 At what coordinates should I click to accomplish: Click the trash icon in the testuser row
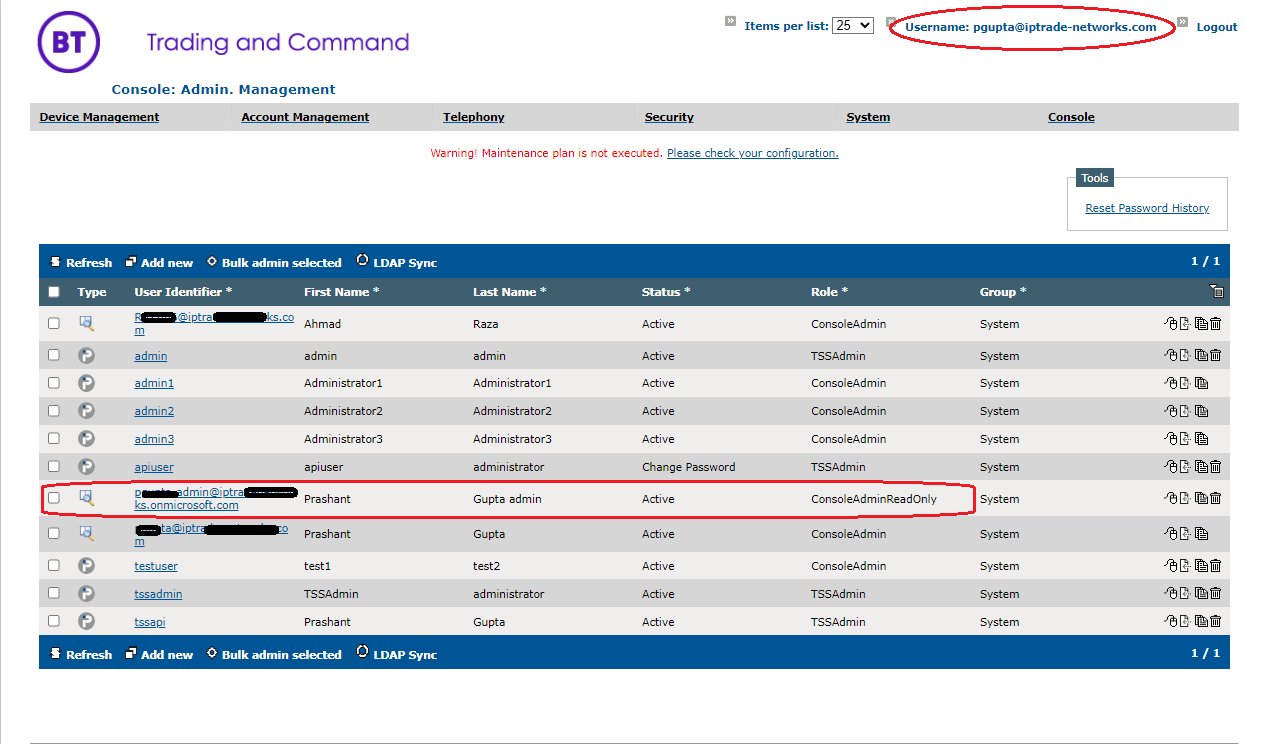click(x=1216, y=566)
